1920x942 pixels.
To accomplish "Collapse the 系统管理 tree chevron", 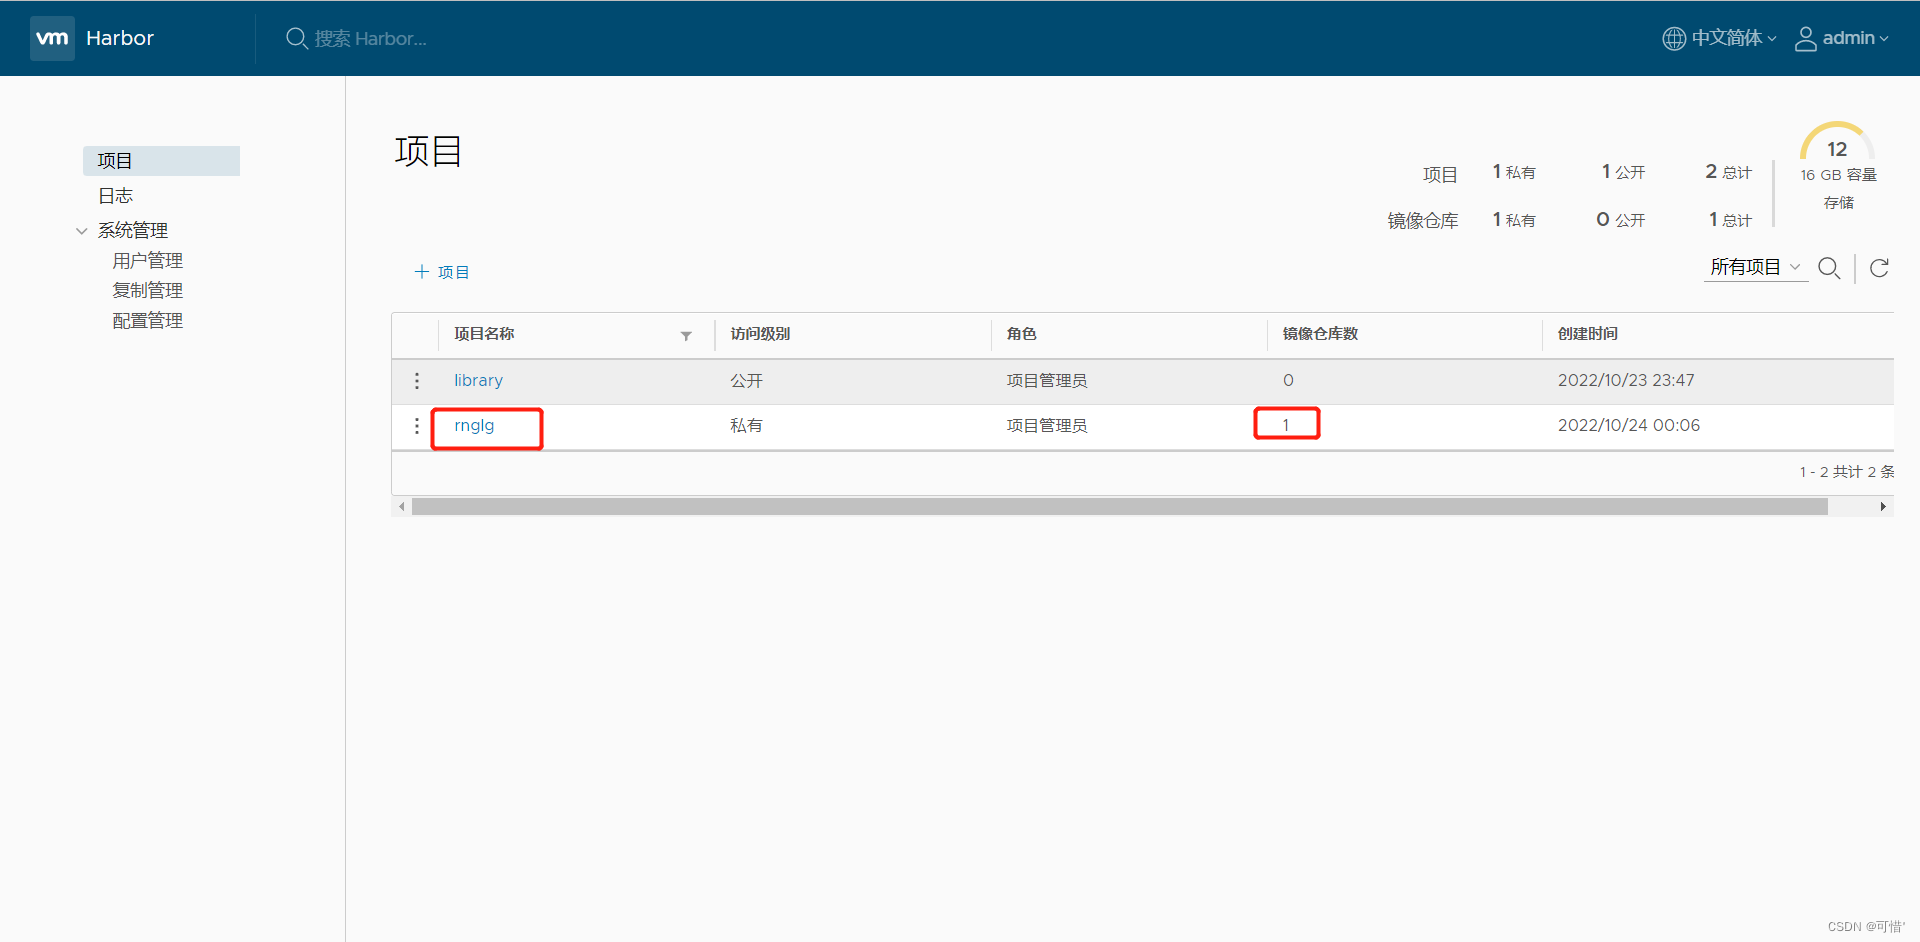I will pos(82,231).
